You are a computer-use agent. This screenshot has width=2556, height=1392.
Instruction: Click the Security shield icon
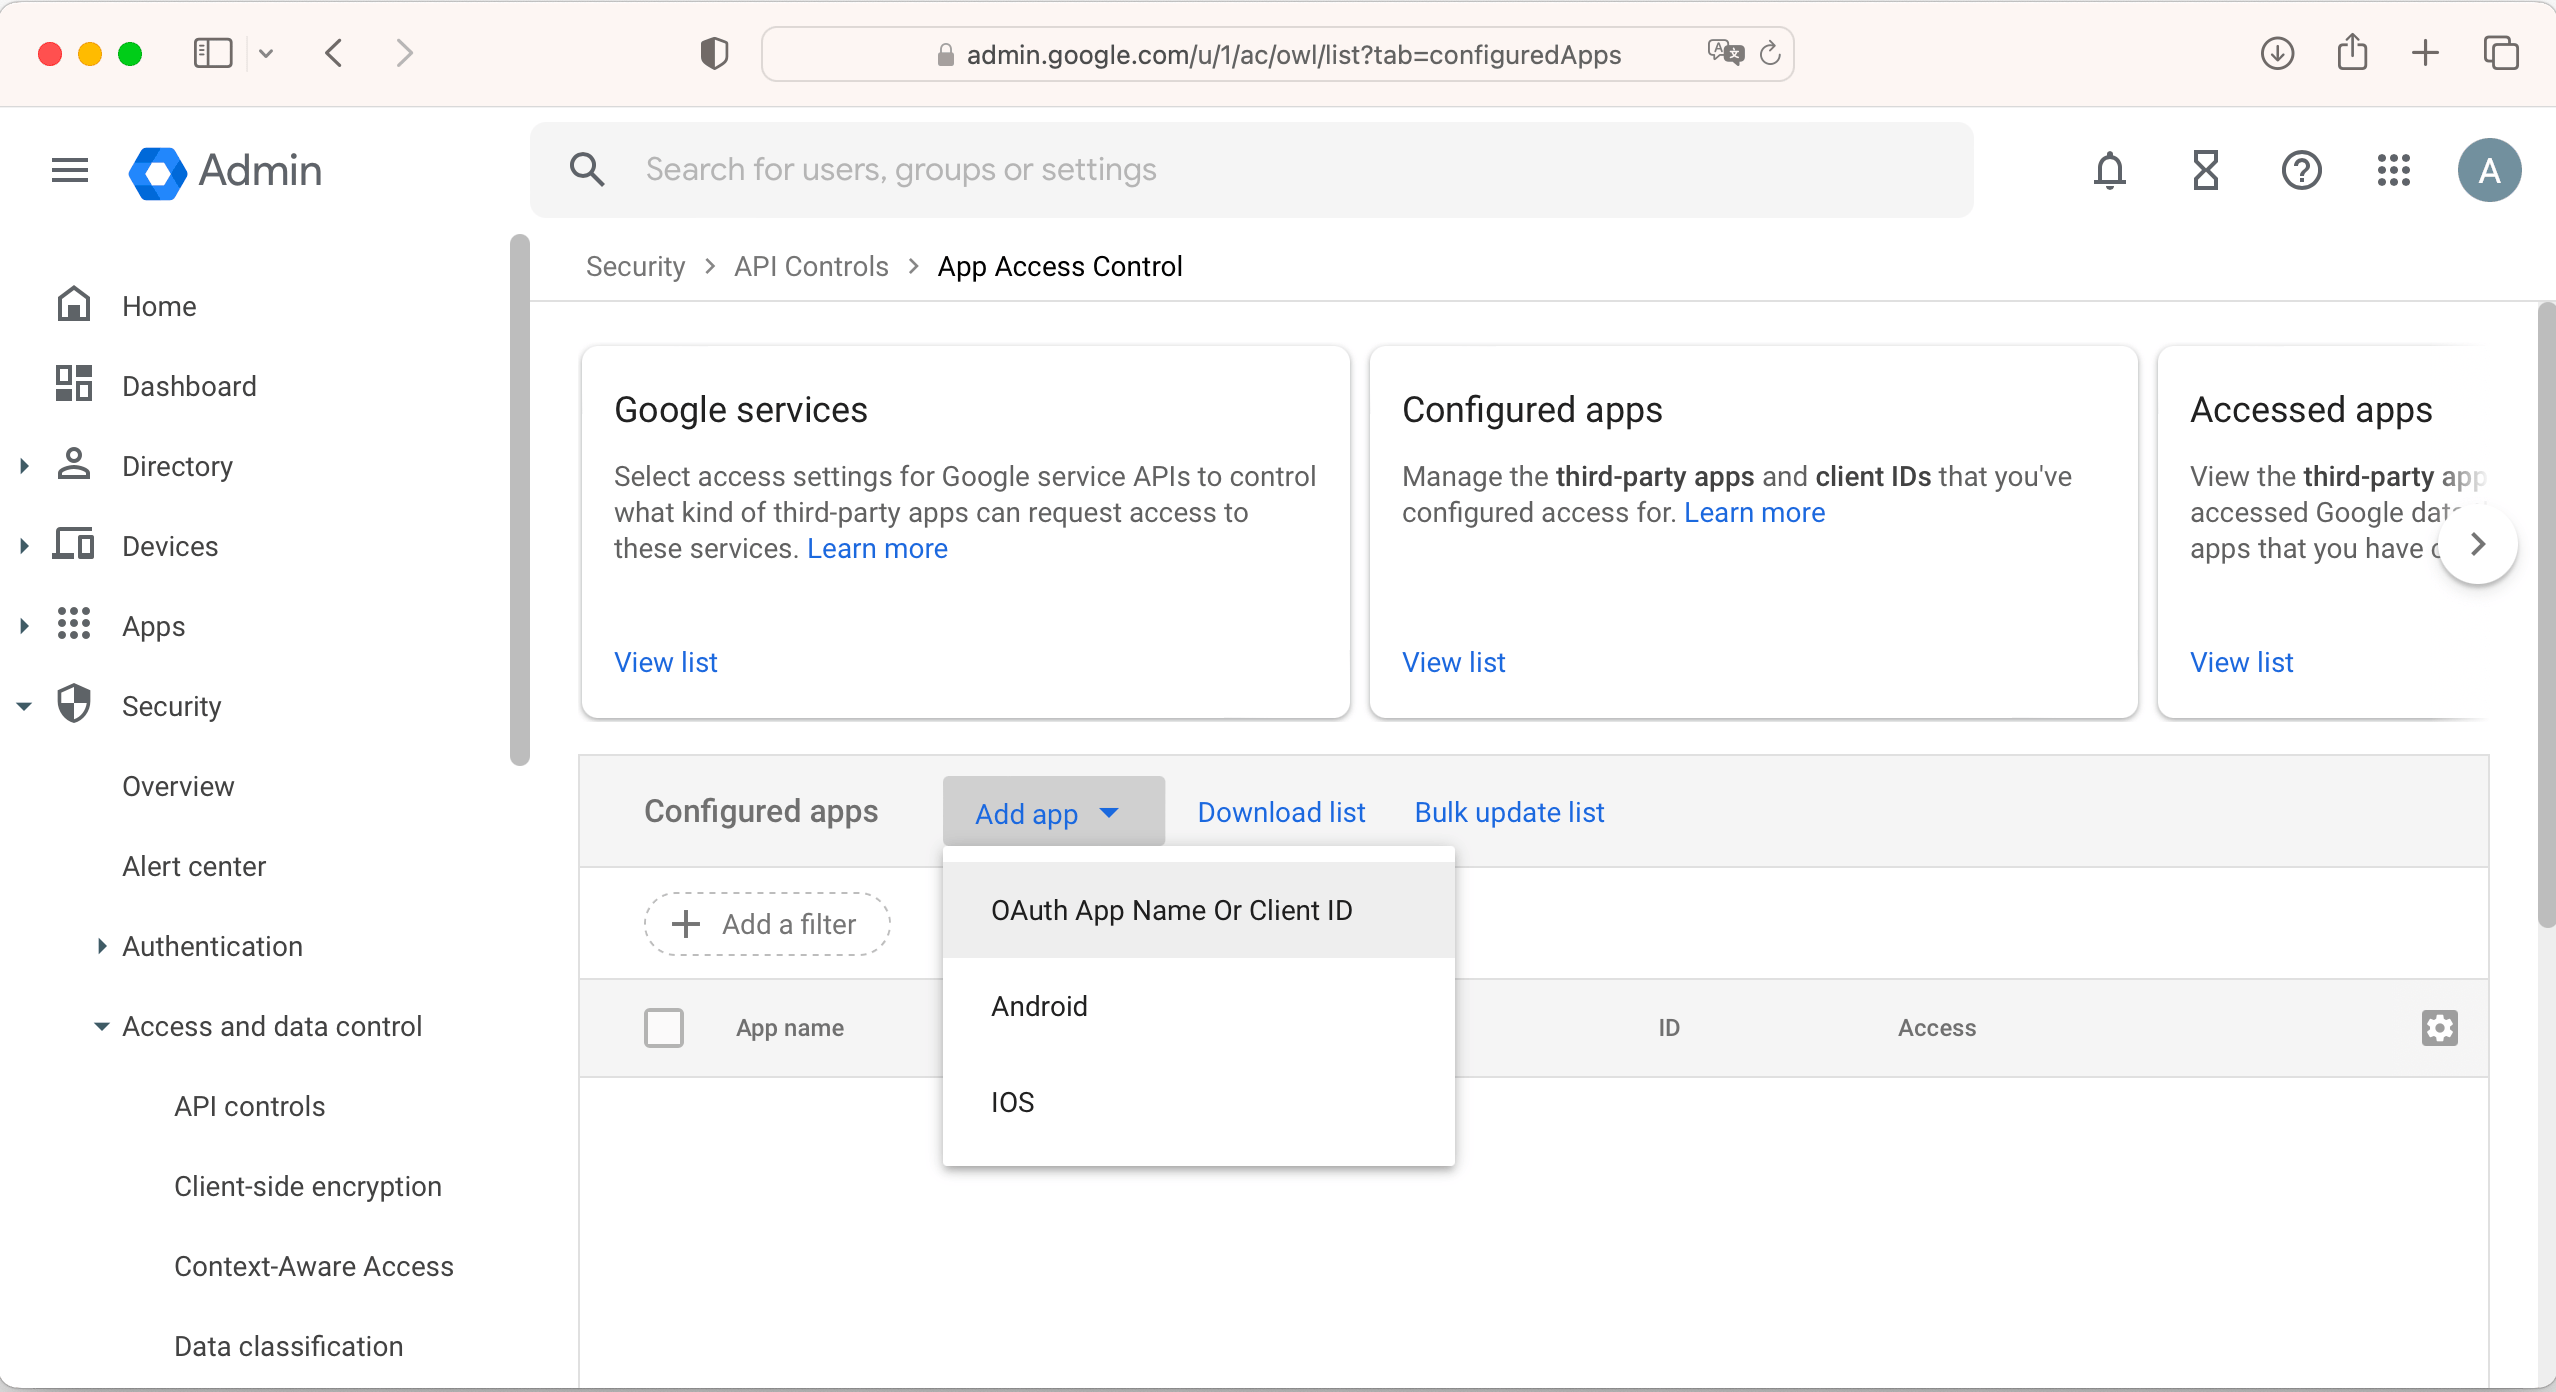tap(74, 705)
